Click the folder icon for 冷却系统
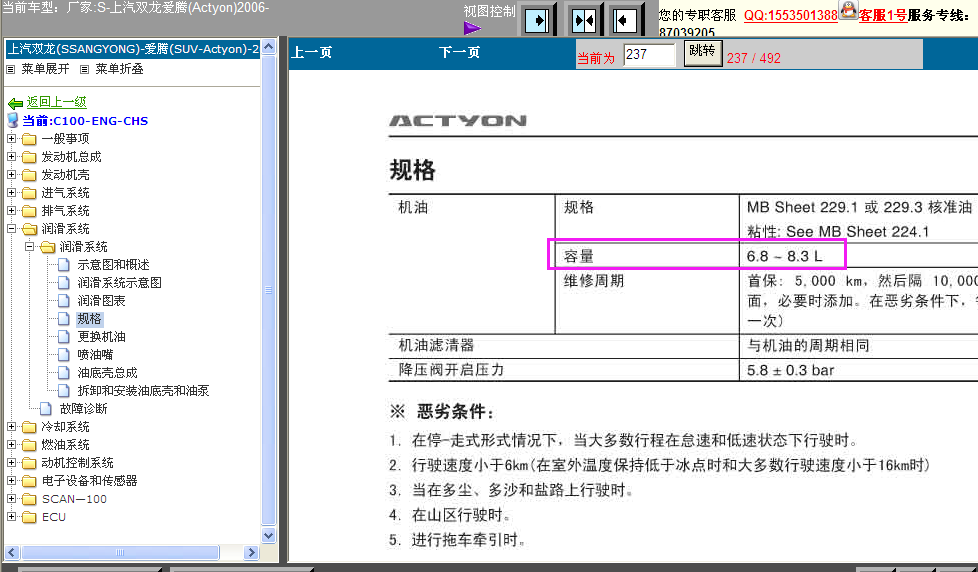 (29, 427)
